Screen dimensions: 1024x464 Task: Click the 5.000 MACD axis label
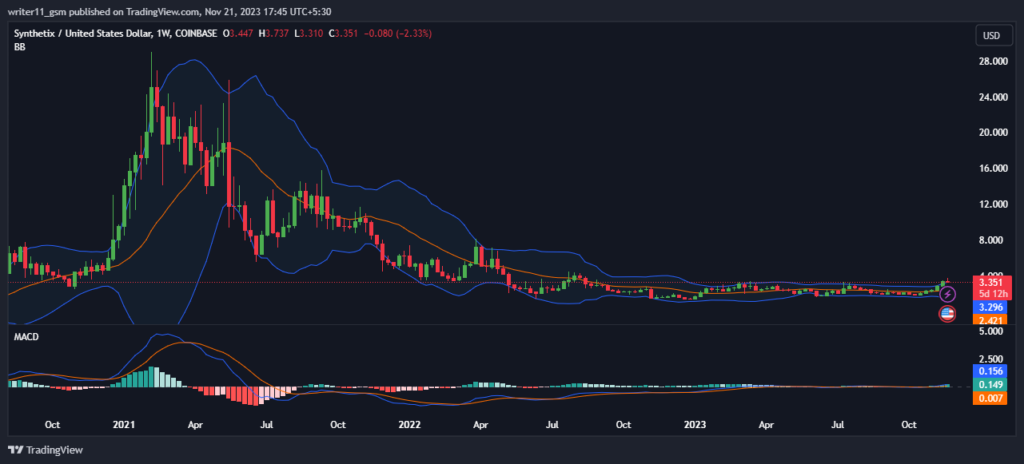point(992,331)
